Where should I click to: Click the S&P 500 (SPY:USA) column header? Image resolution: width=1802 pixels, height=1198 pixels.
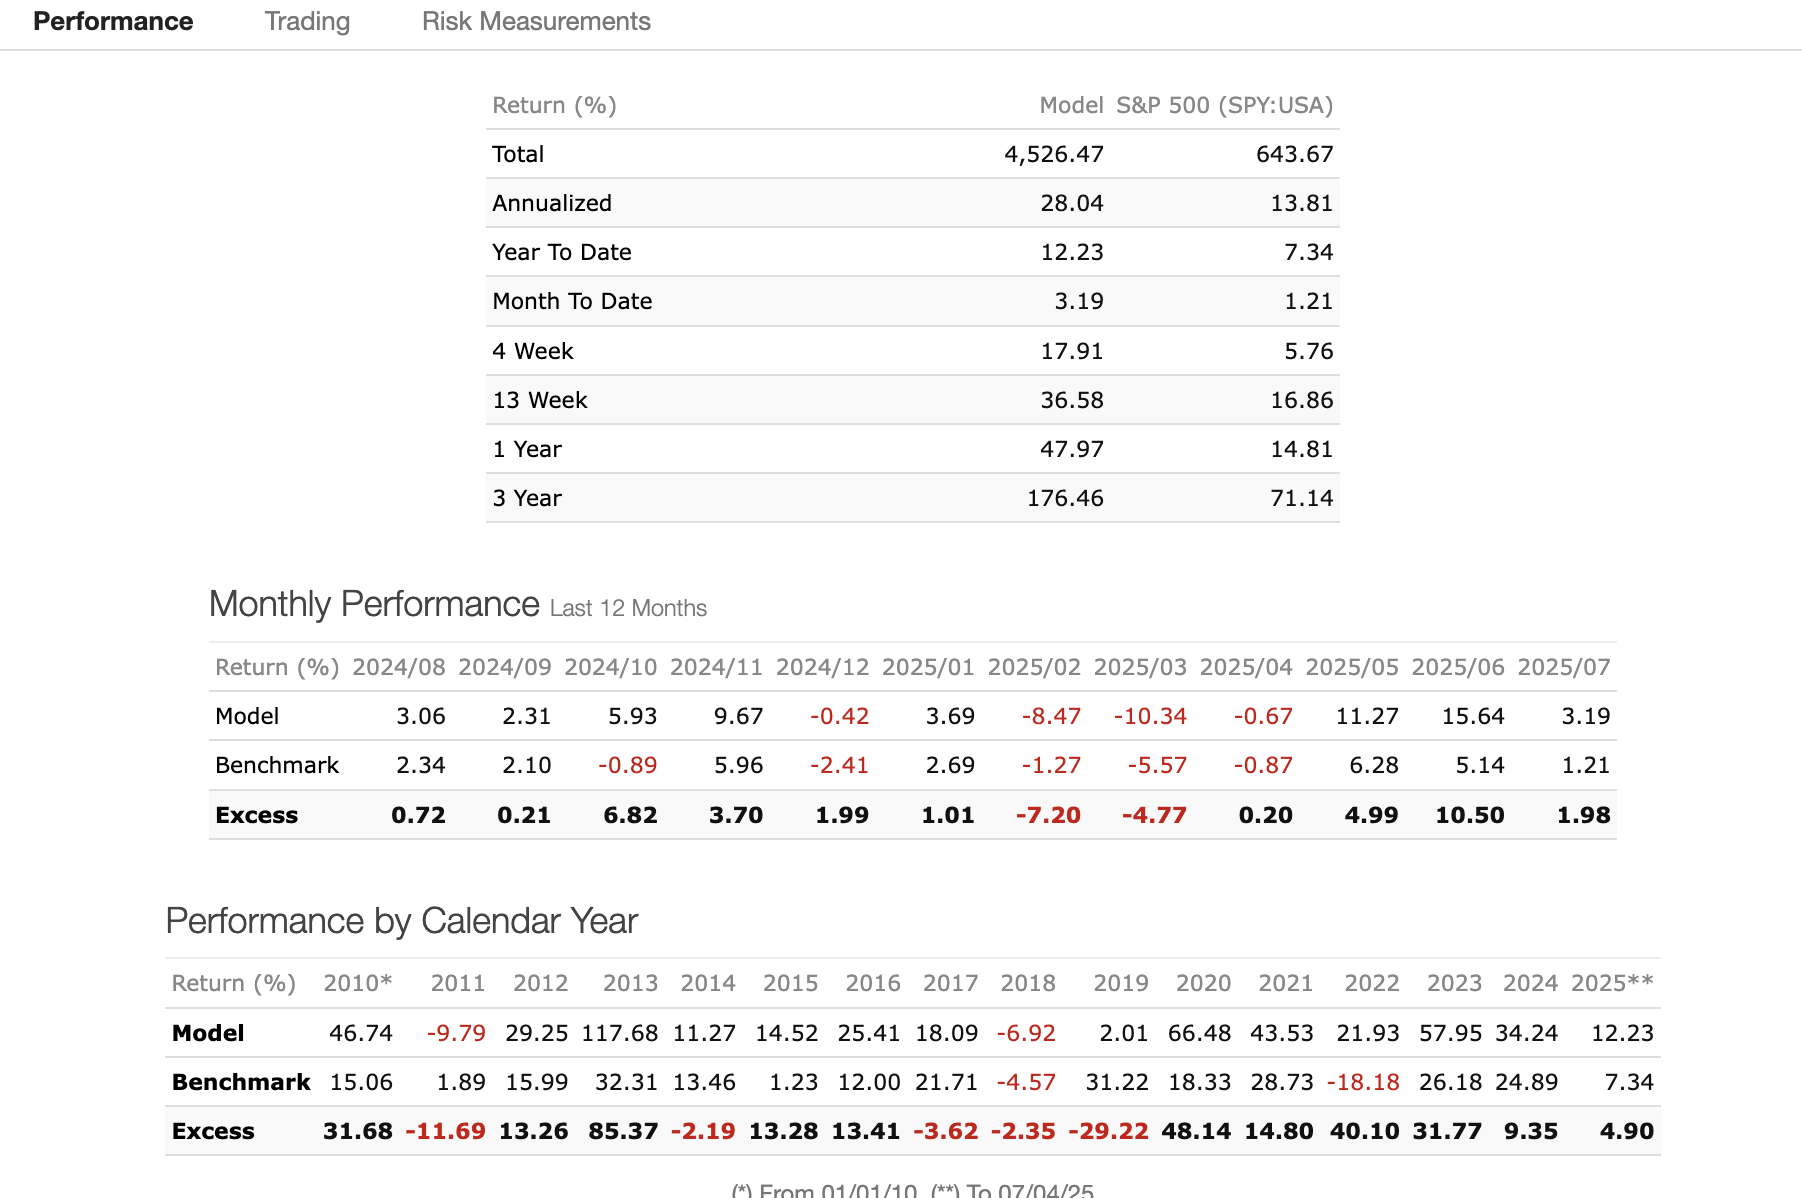click(1224, 105)
